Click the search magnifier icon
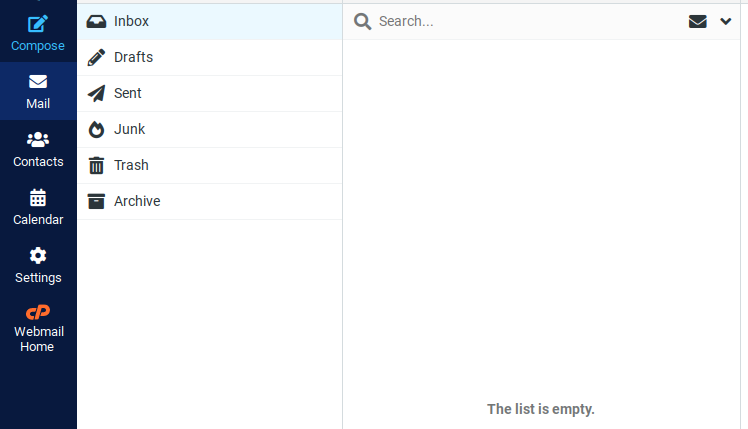 [363, 21]
